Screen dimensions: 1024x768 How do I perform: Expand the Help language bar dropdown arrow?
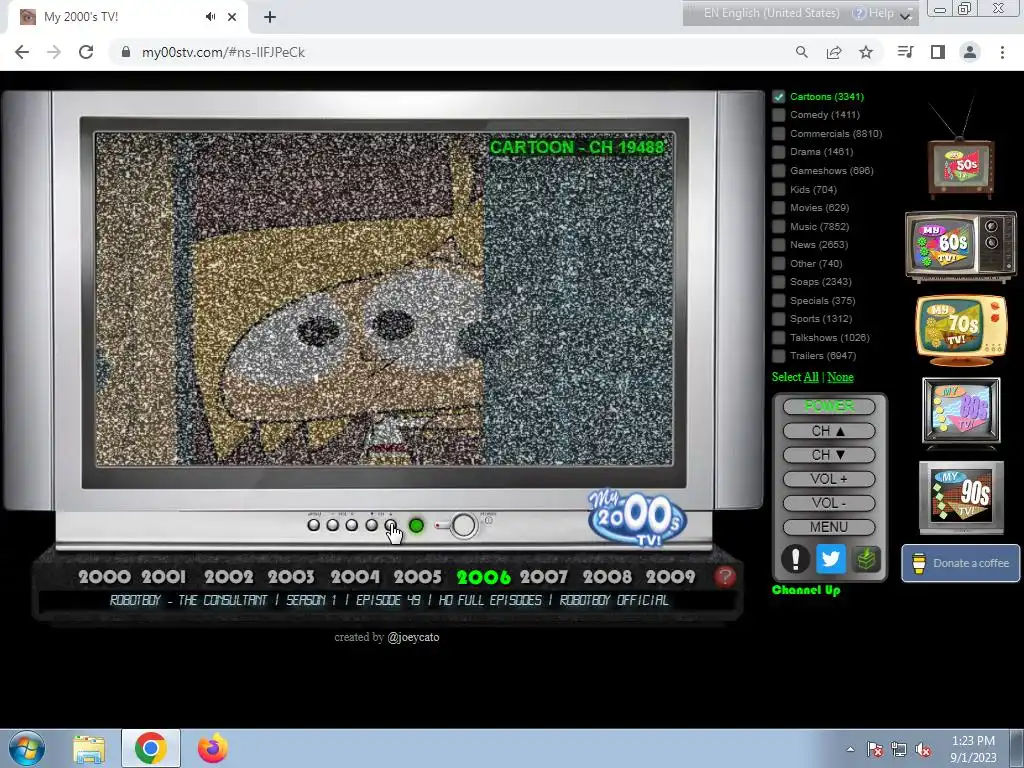click(x=906, y=15)
